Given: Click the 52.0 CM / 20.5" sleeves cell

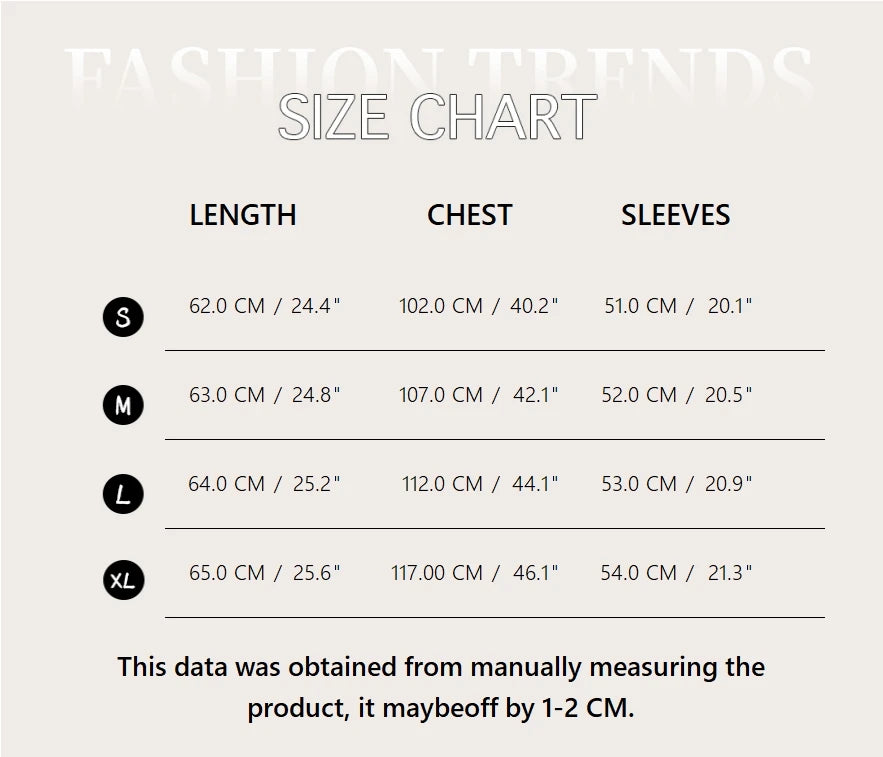Looking at the screenshot, I should (677, 395).
